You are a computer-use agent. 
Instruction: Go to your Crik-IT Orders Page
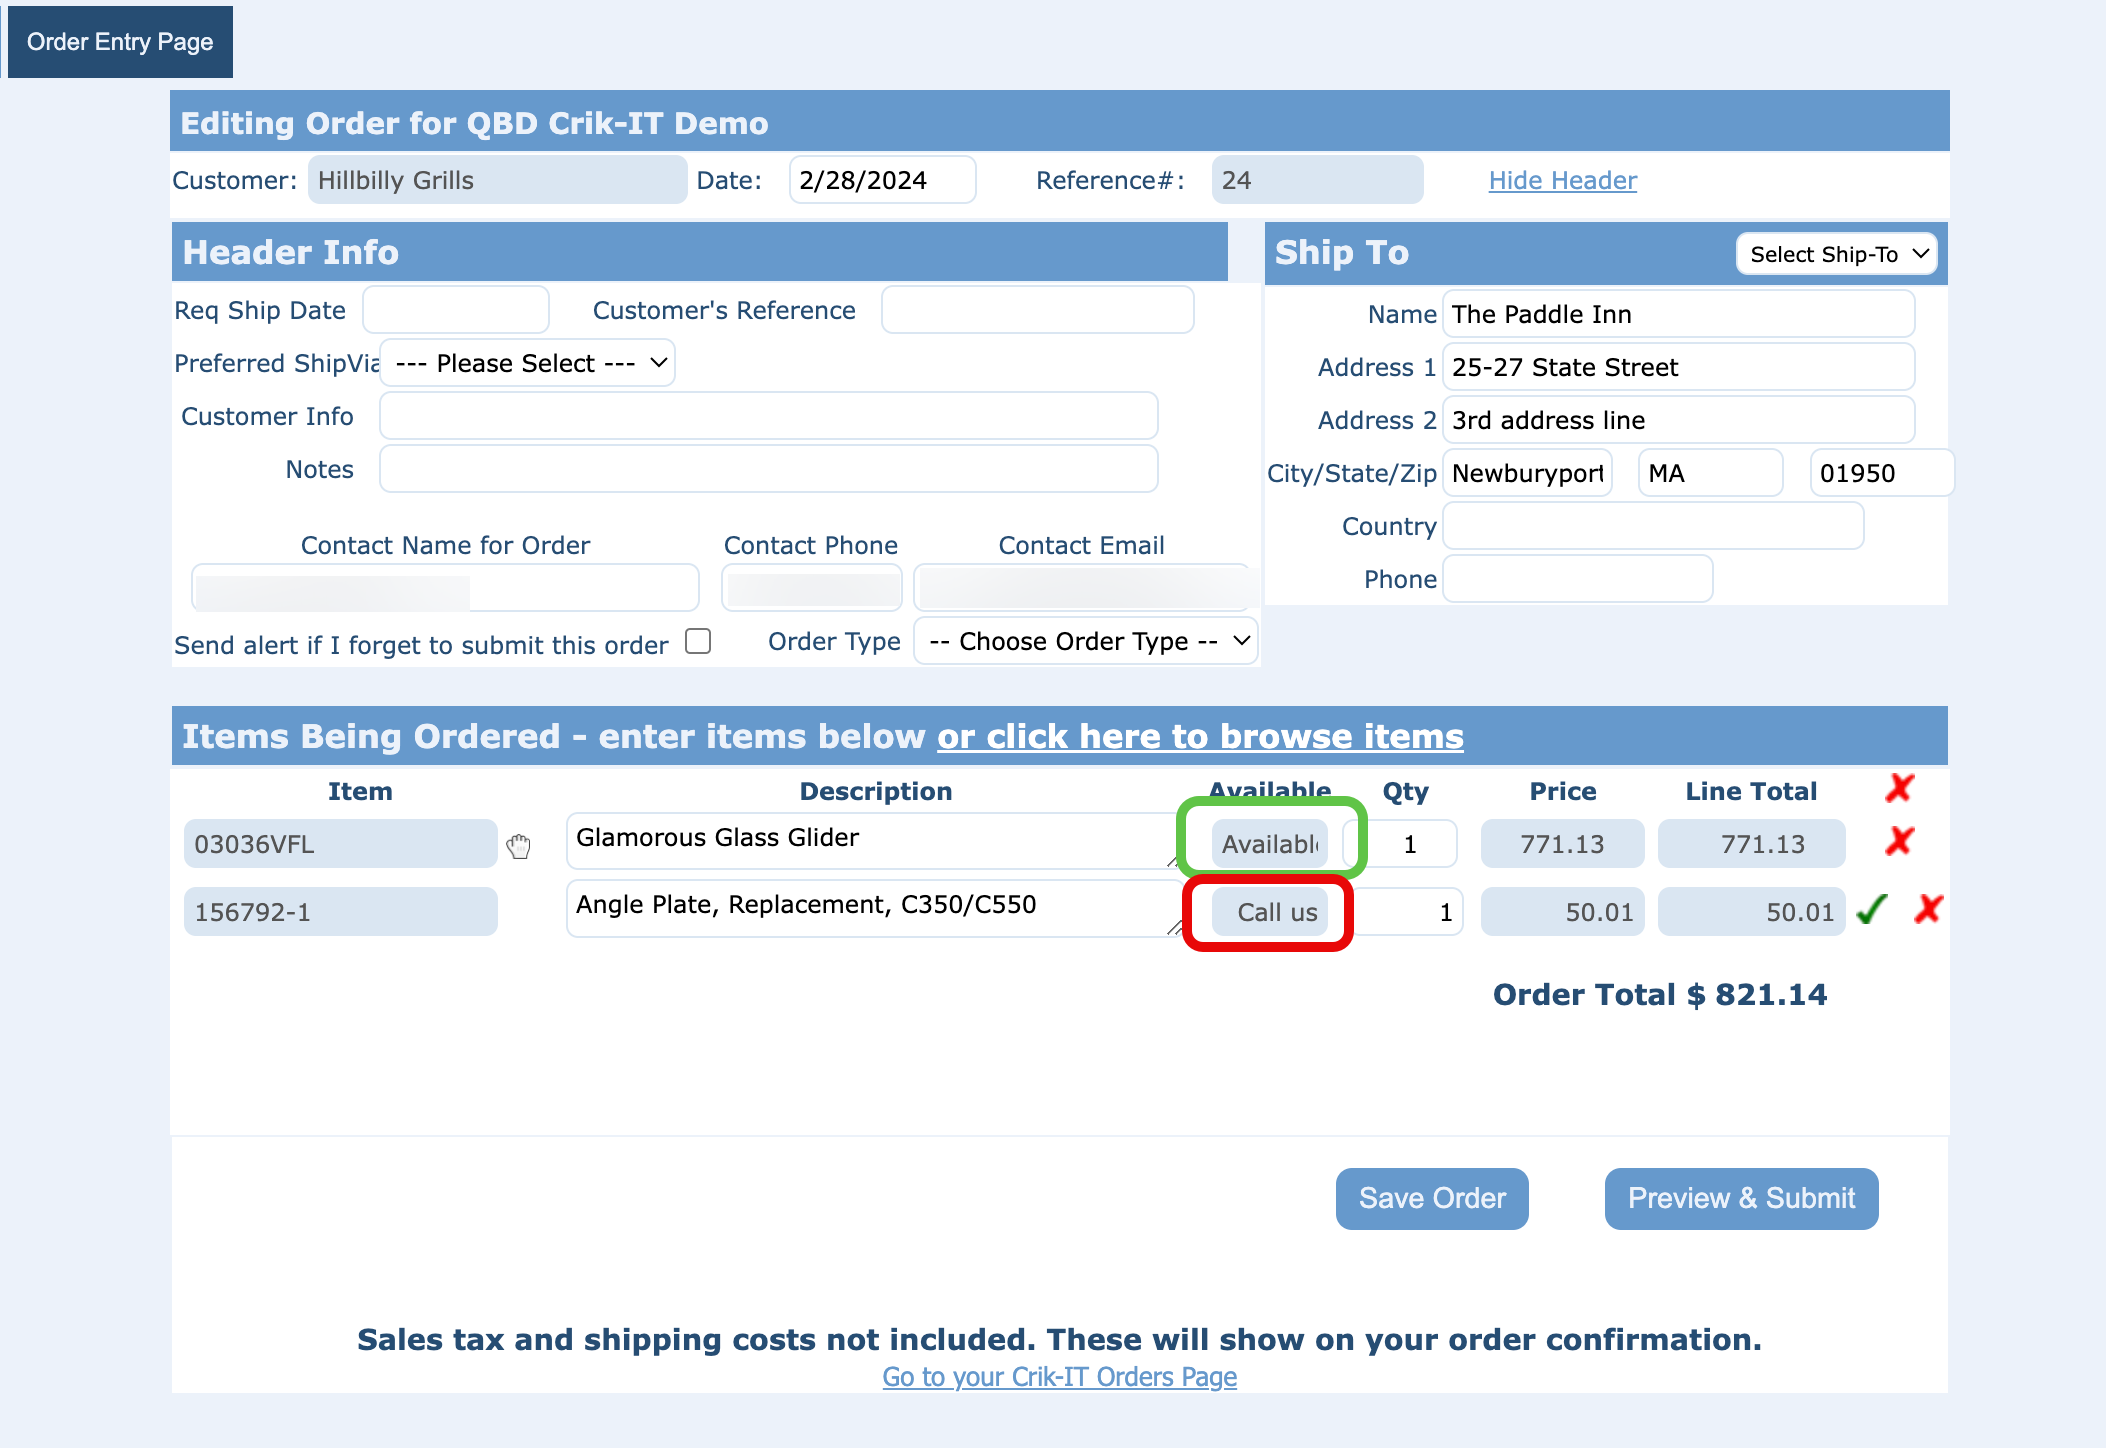[x=1059, y=1377]
